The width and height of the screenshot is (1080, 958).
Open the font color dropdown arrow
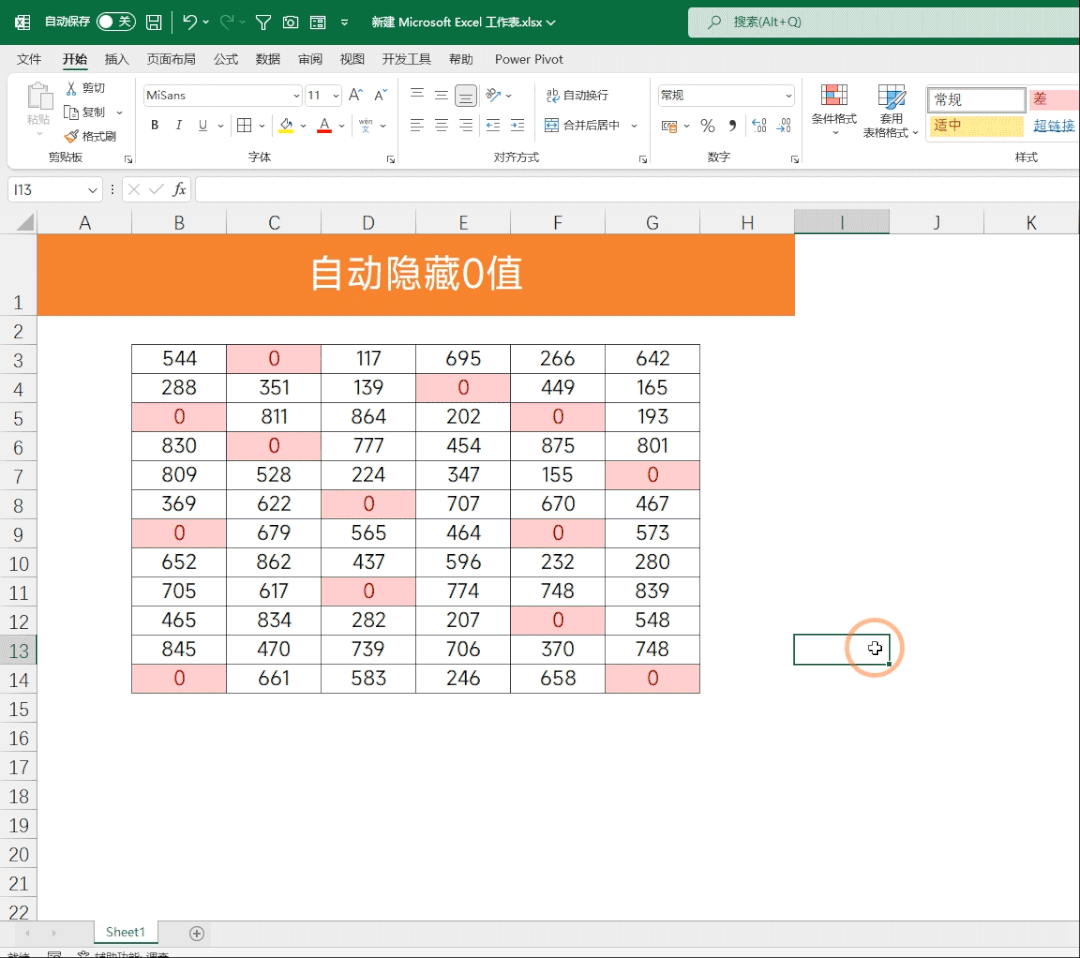point(342,126)
